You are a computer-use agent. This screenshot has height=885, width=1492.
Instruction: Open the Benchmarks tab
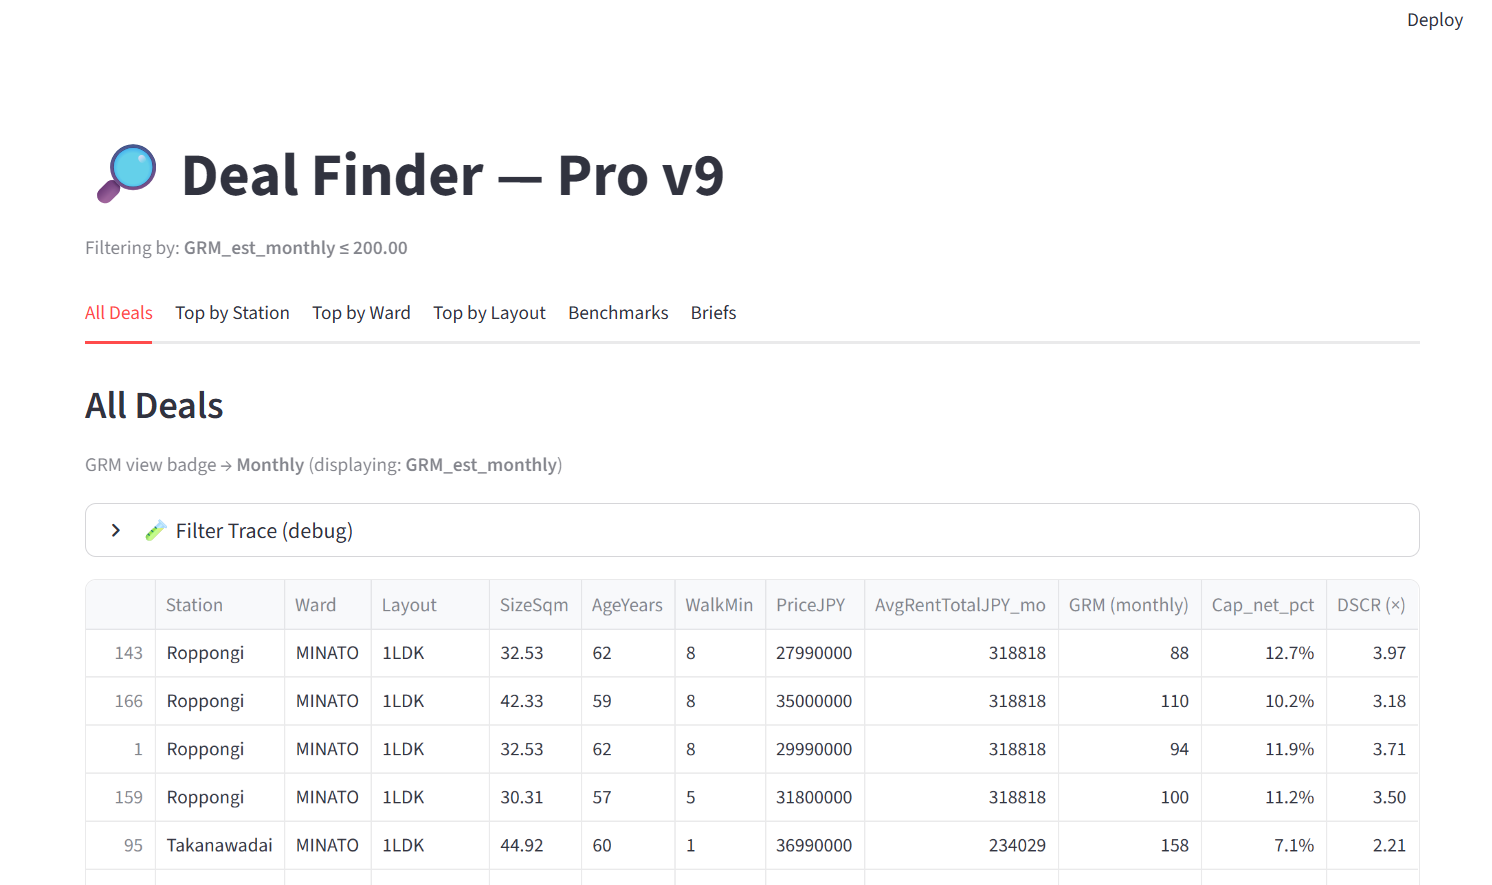pyautogui.click(x=618, y=312)
